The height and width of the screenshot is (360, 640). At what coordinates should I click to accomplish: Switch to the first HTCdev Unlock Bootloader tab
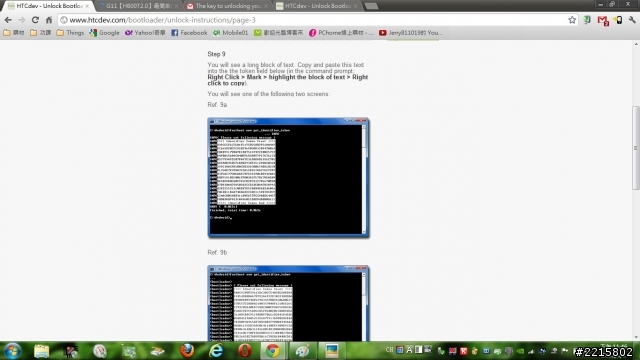click(x=48, y=6)
